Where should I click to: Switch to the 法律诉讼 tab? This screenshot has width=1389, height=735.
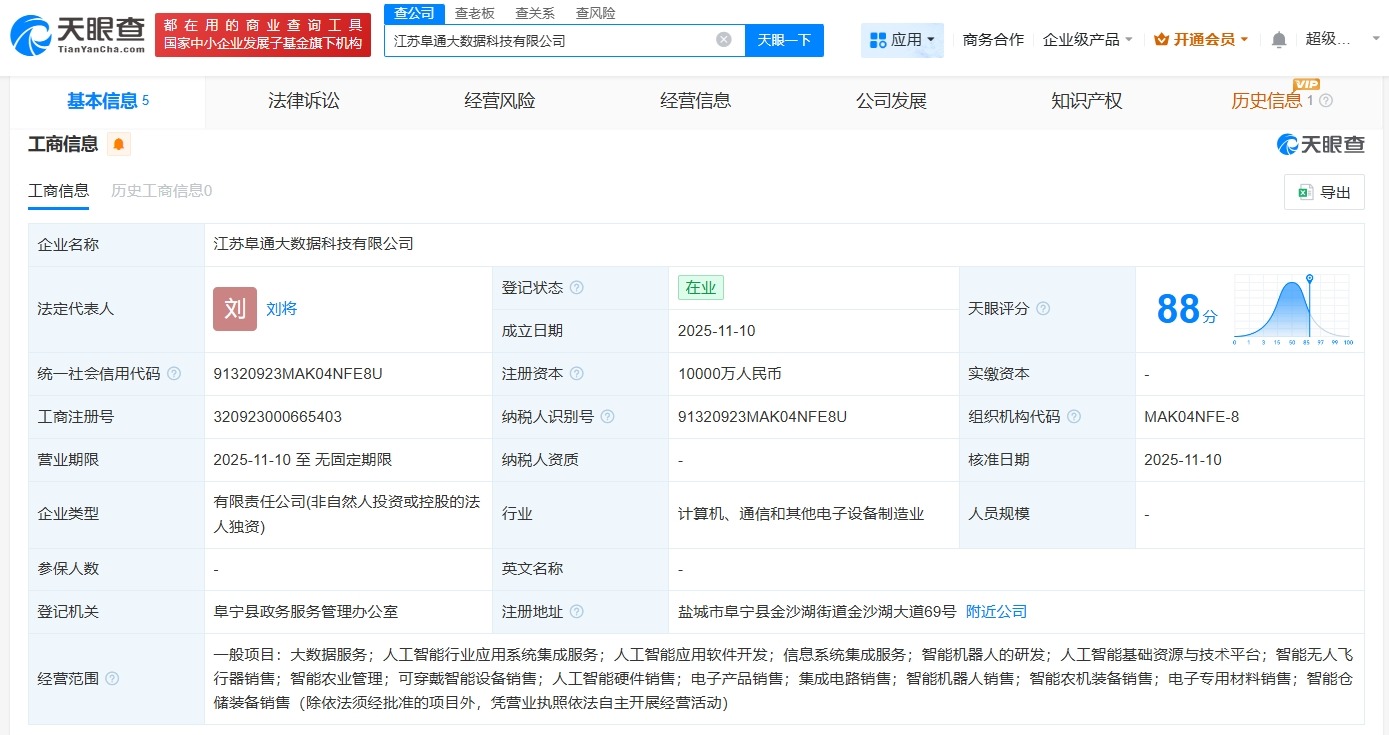coord(304,100)
